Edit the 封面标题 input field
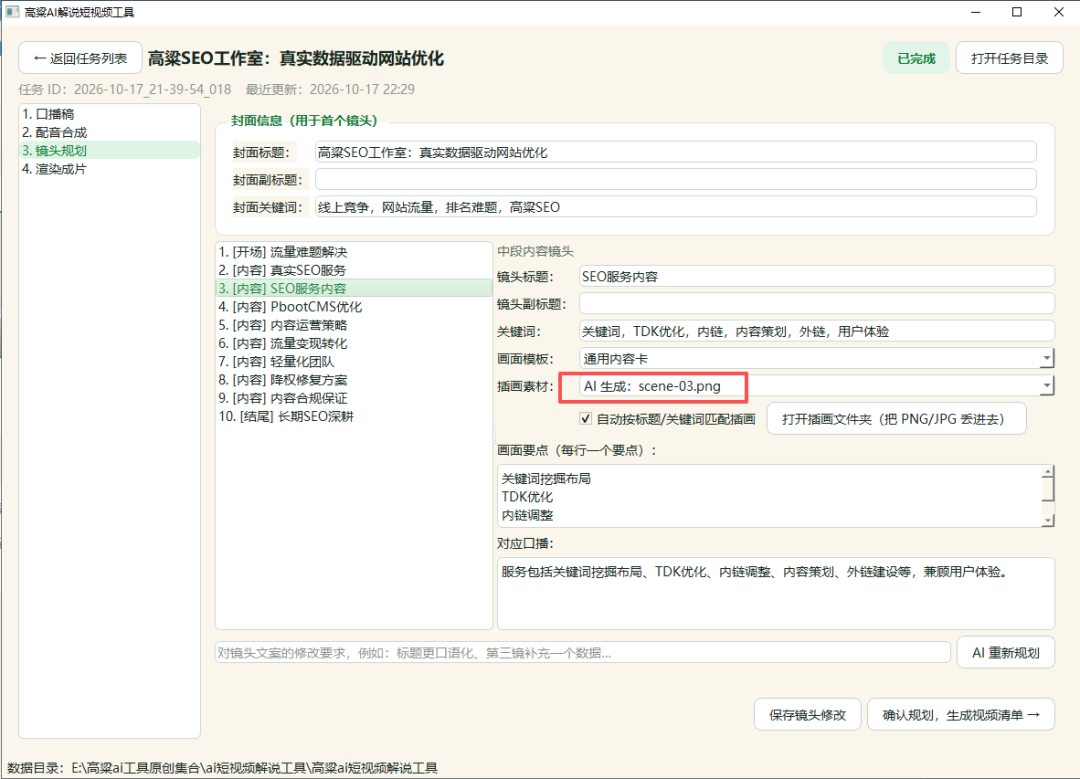1080x779 pixels. tap(676, 152)
